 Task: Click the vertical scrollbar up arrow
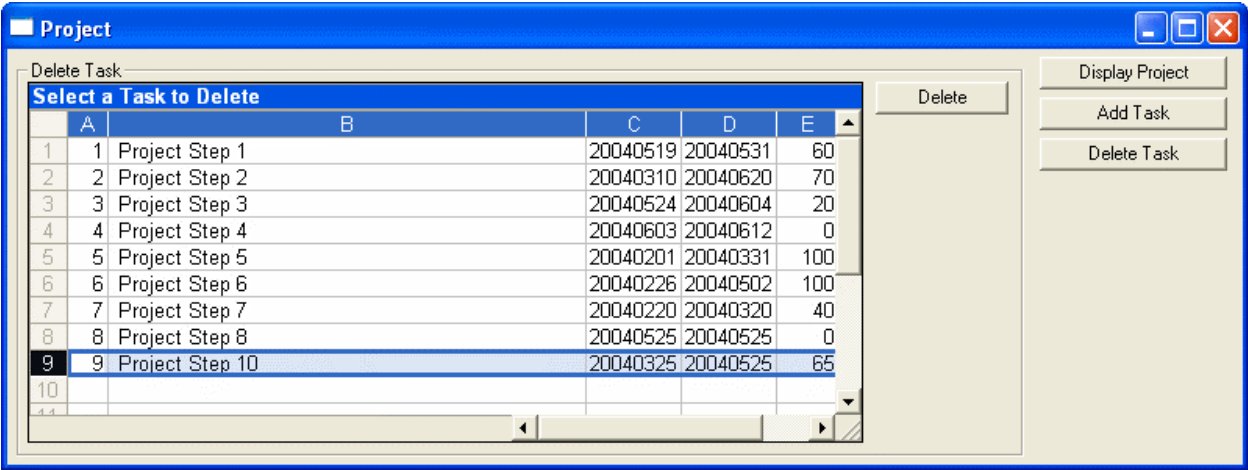[847, 123]
